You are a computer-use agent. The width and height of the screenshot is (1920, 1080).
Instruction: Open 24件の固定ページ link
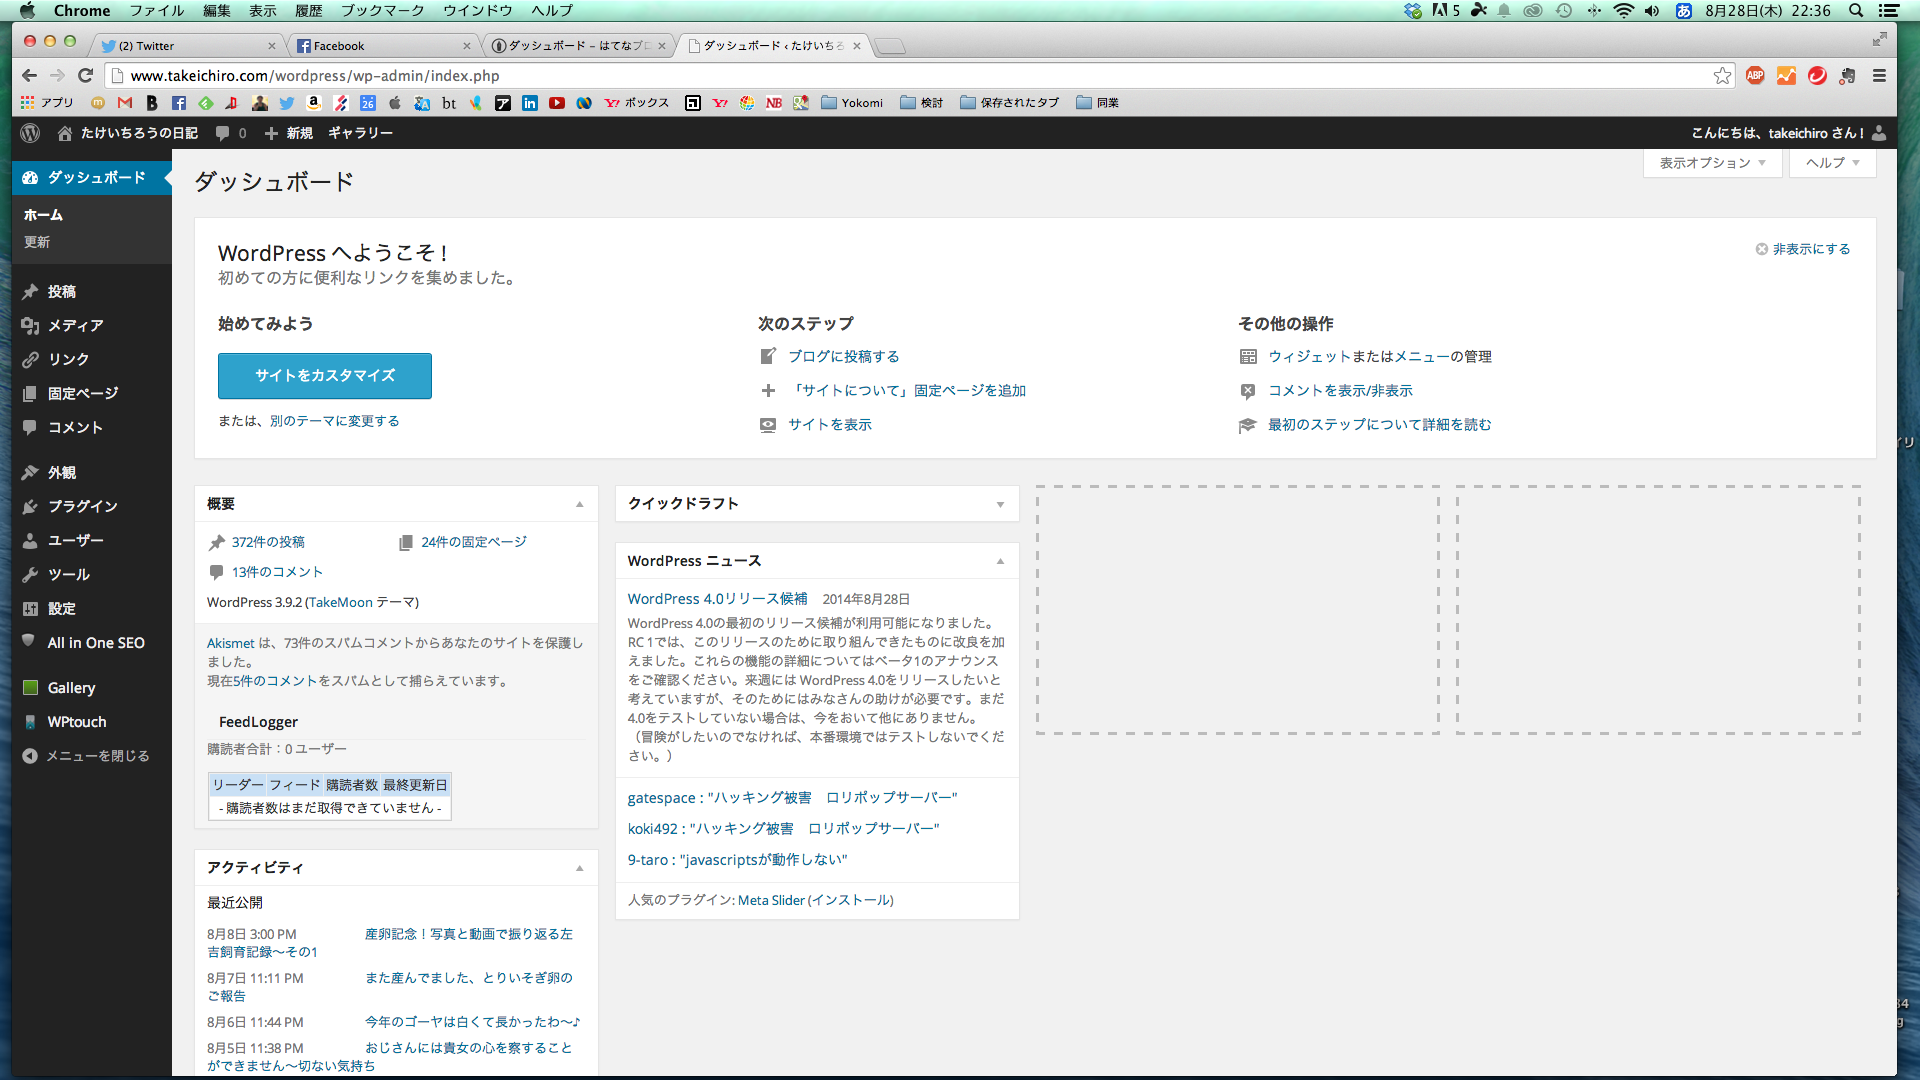tap(474, 542)
